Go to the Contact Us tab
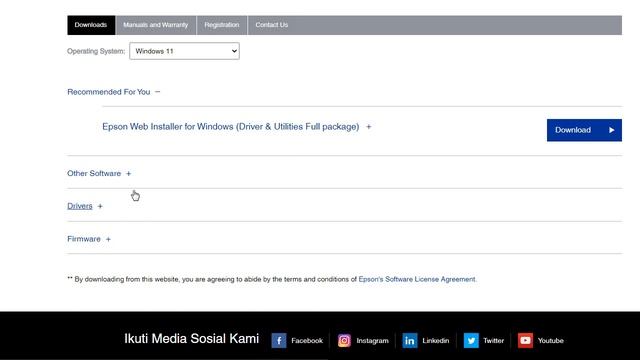640x360 pixels. pos(271,25)
